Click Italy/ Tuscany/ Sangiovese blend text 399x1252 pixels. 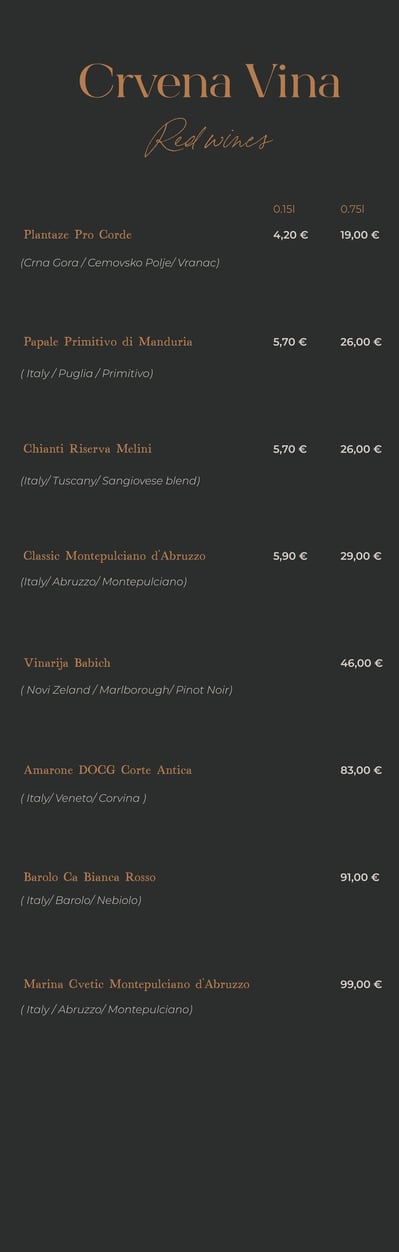click(110, 480)
